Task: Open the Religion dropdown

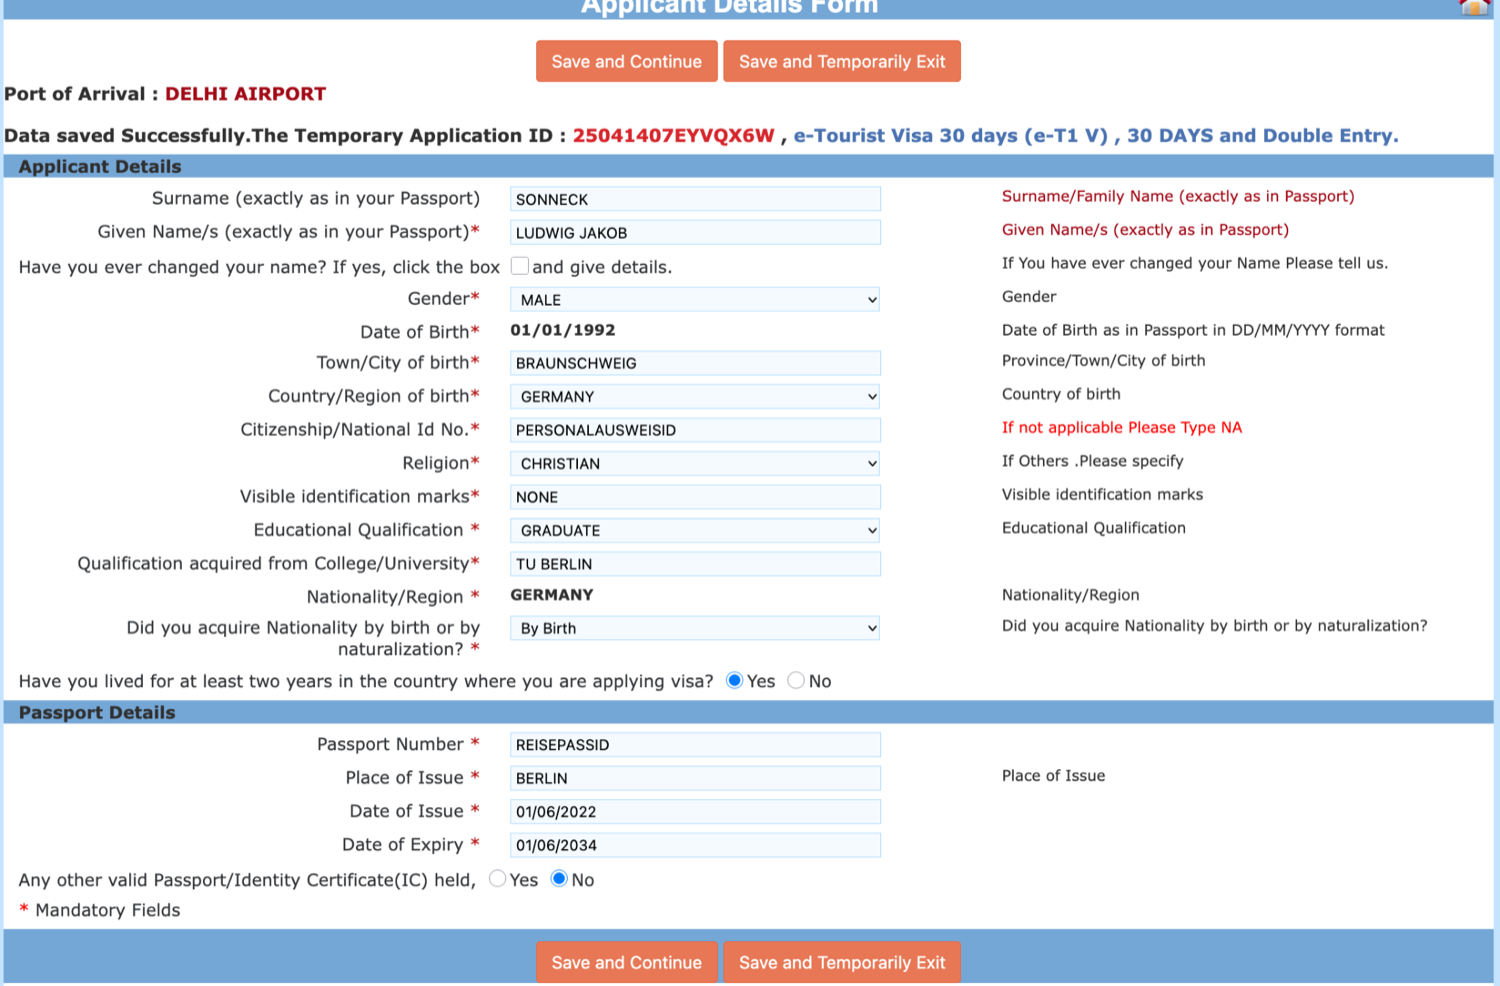Action: [x=695, y=463]
